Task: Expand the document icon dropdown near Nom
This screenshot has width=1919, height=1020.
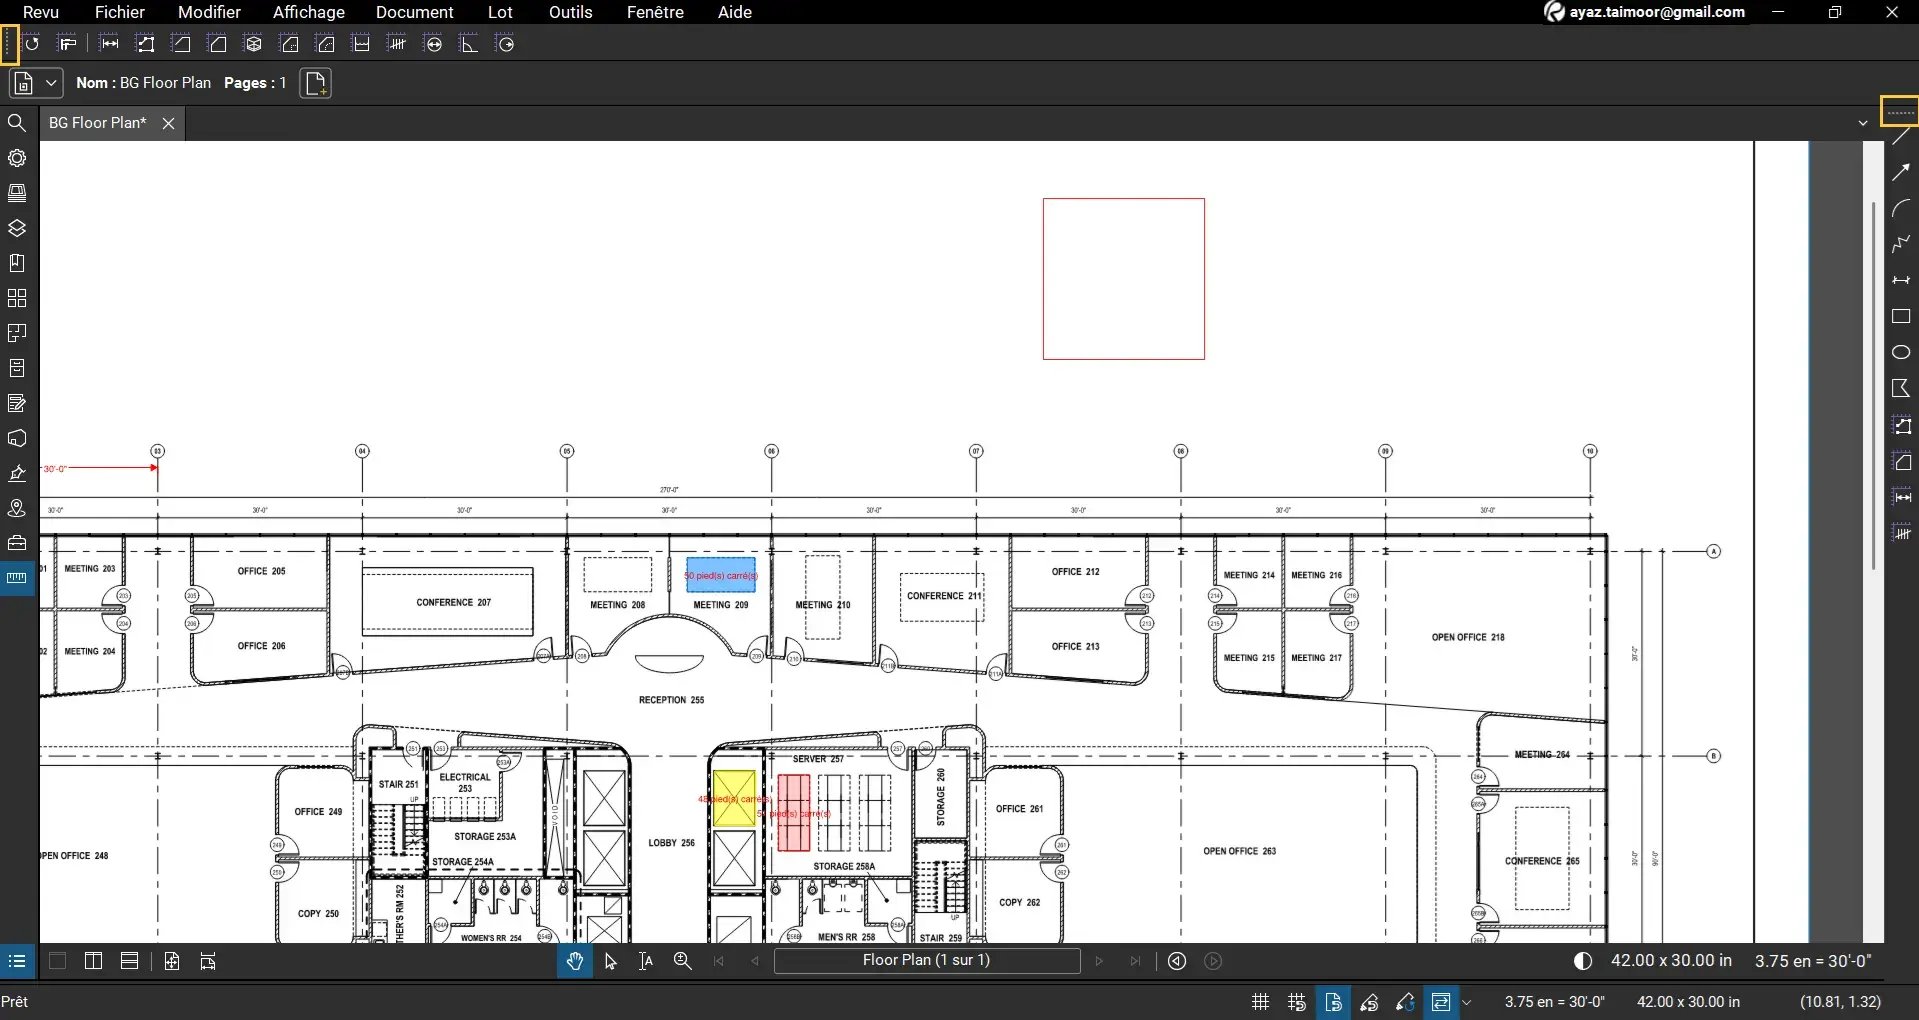Action: [49, 83]
